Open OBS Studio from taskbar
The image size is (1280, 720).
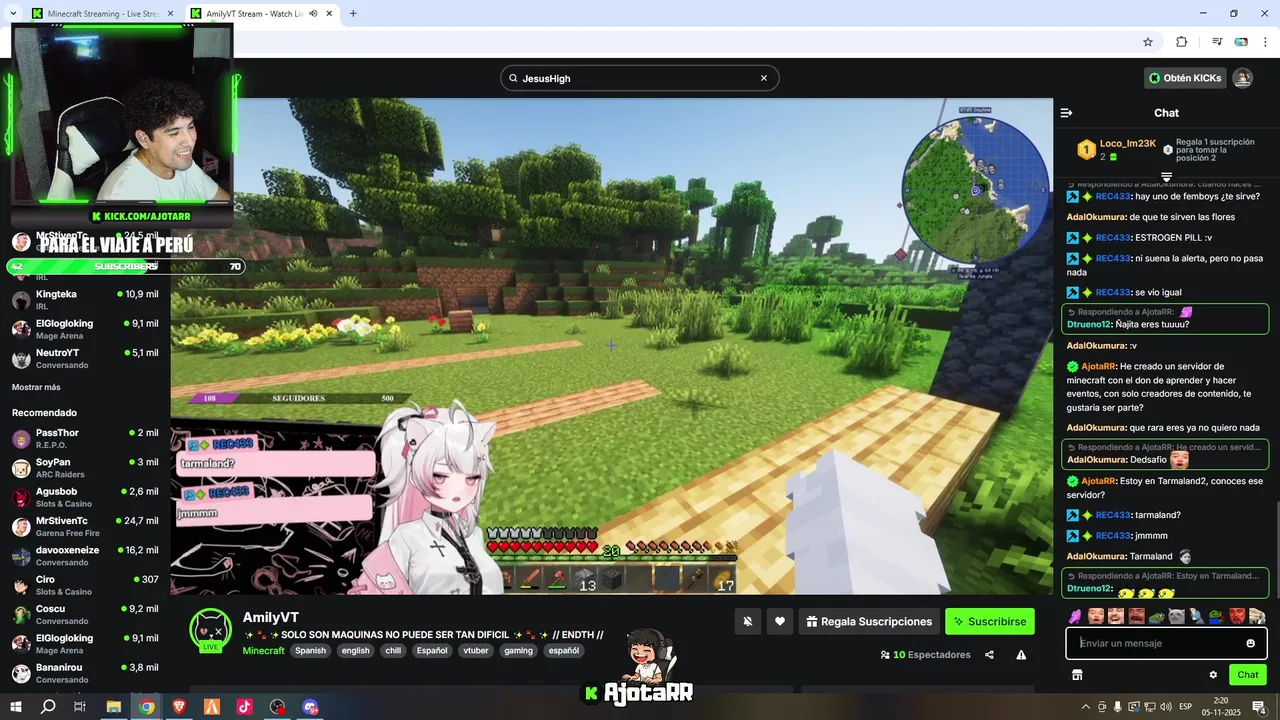277,707
